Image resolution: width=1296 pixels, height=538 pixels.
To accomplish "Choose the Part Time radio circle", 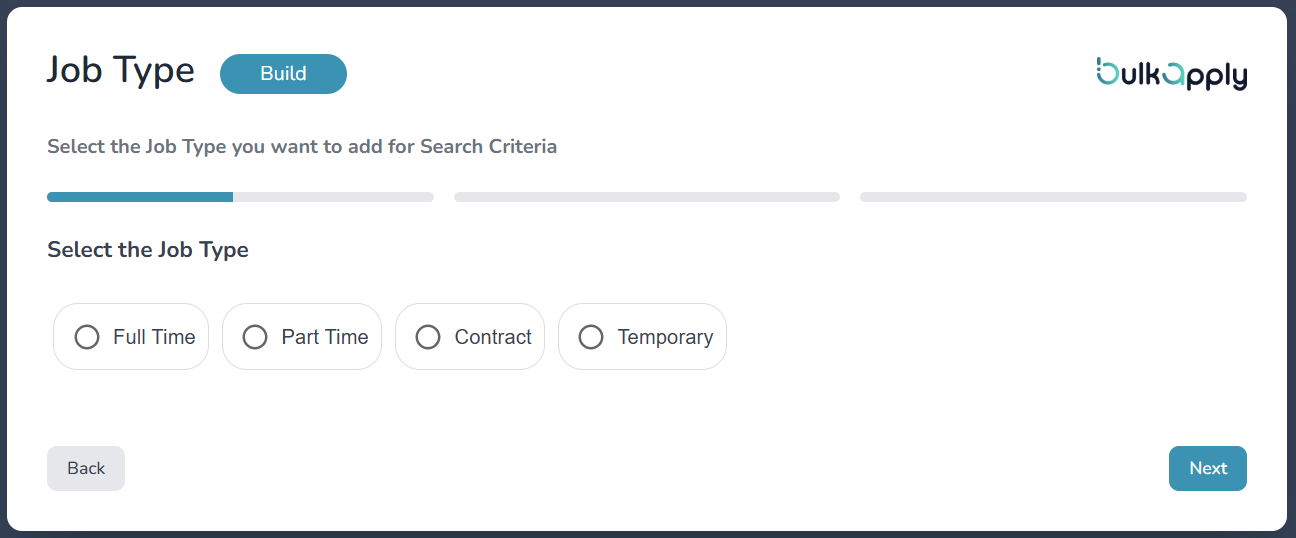I will [255, 337].
